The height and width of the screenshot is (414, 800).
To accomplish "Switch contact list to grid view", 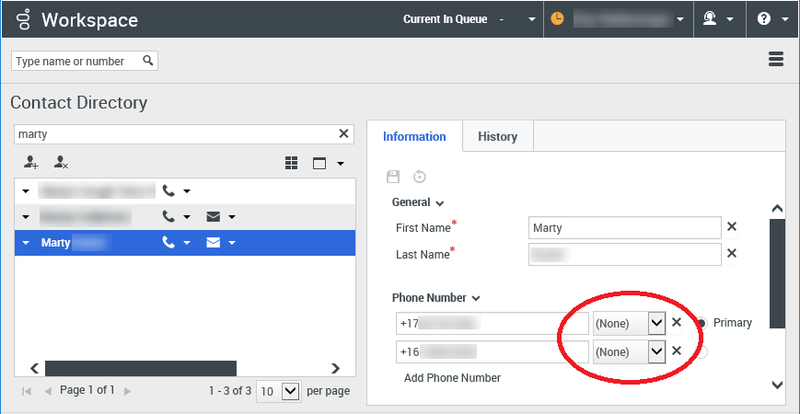I will click(x=292, y=162).
